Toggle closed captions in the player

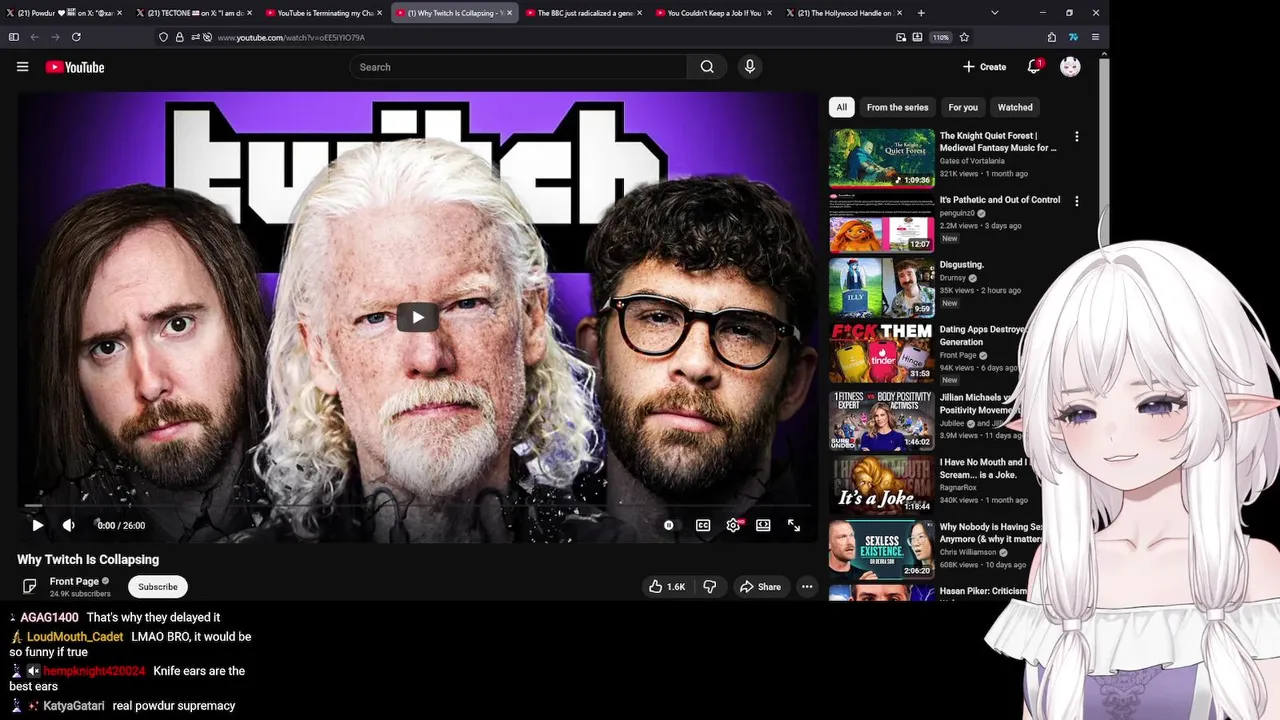coord(703,525)
